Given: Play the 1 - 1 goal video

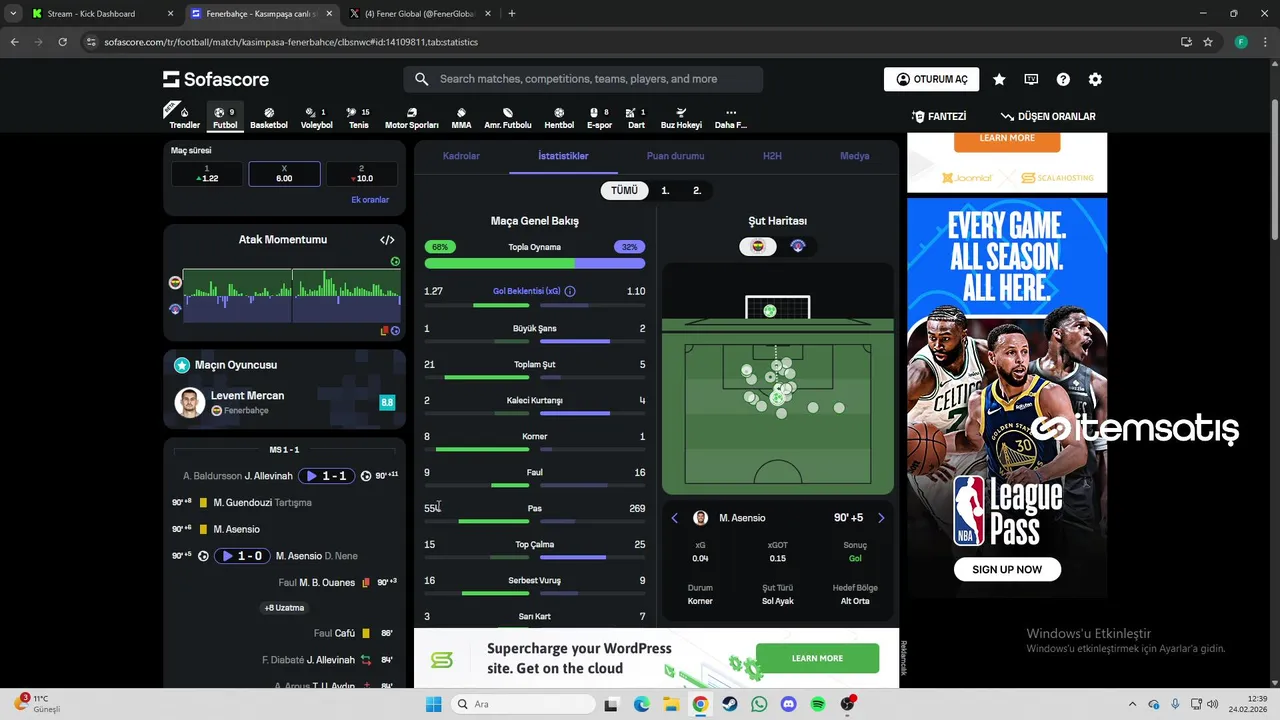Looking at the screenshot, I should 326,476.
